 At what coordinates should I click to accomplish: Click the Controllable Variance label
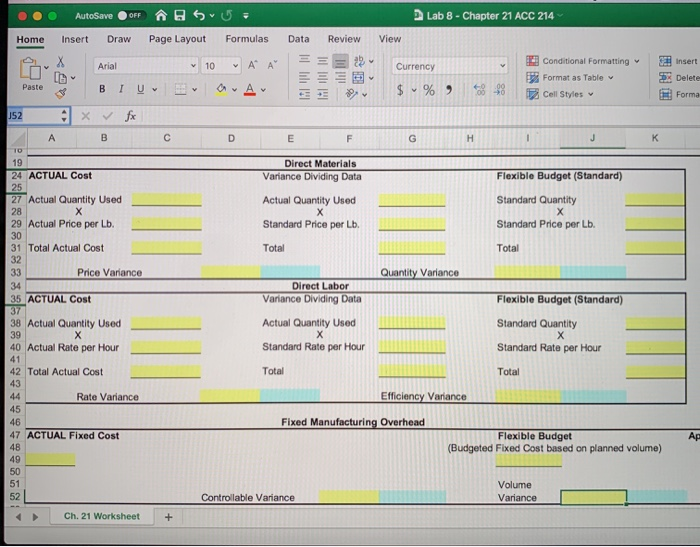[x=248, y=497]
